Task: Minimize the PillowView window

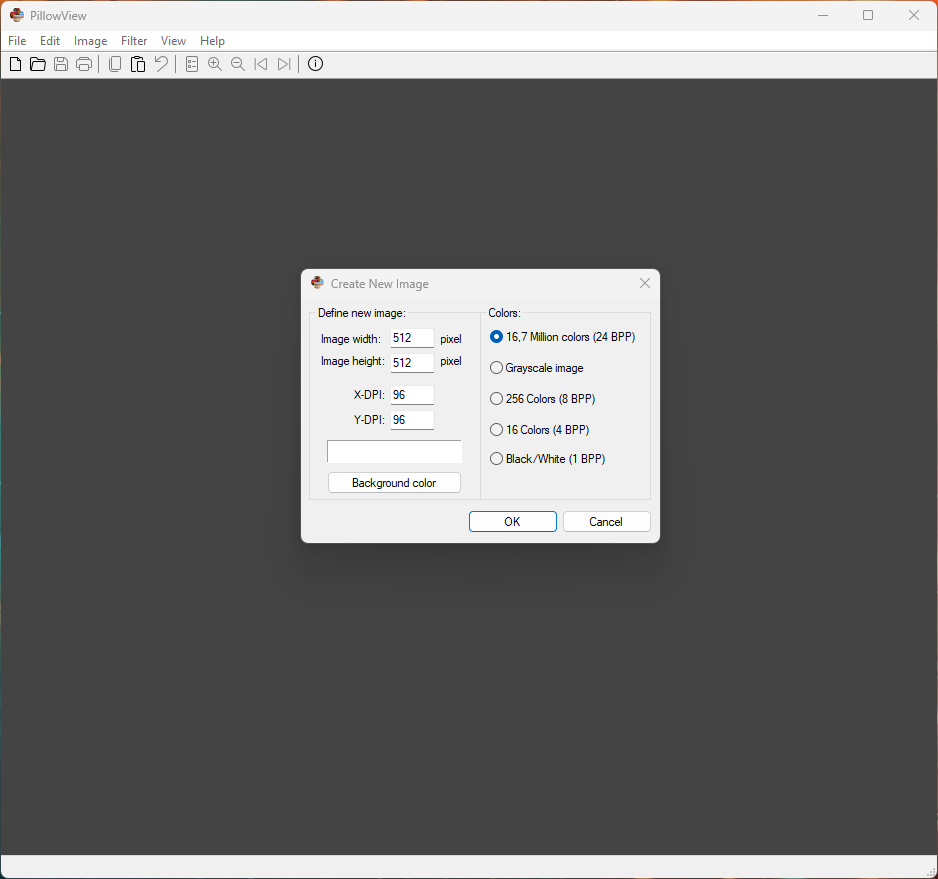Action: click(823, 15)
